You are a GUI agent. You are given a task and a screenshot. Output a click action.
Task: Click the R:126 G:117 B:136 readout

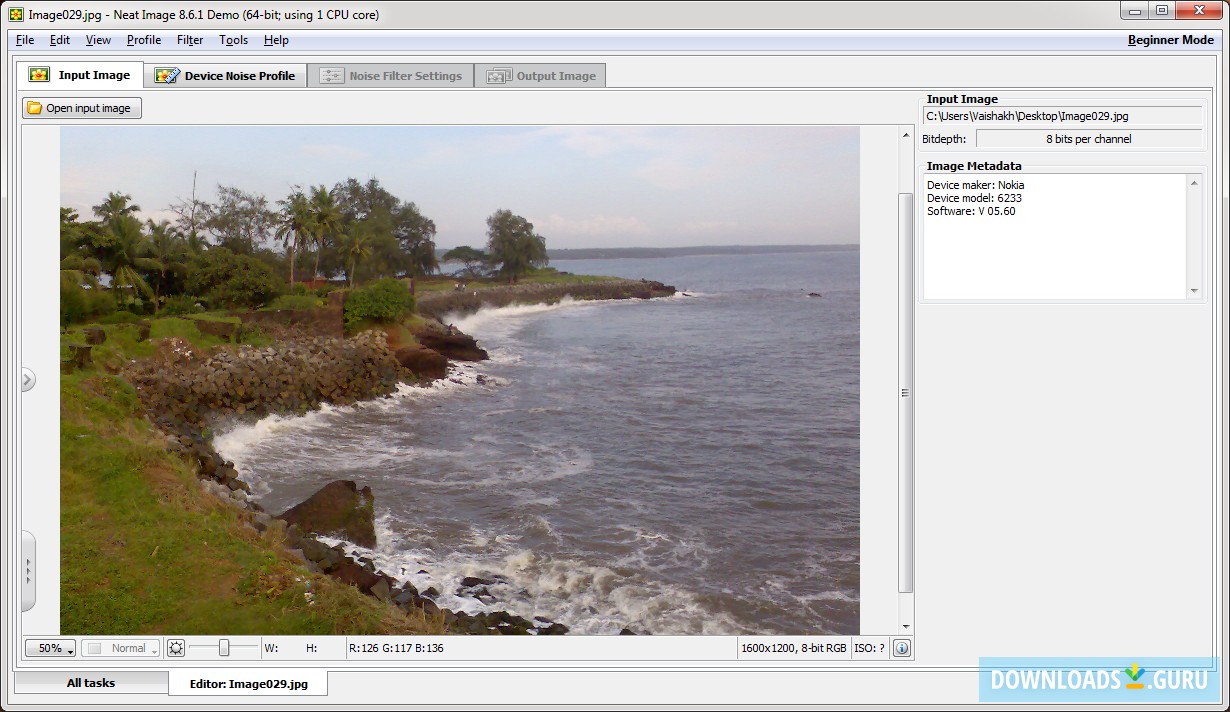(396, 648)
